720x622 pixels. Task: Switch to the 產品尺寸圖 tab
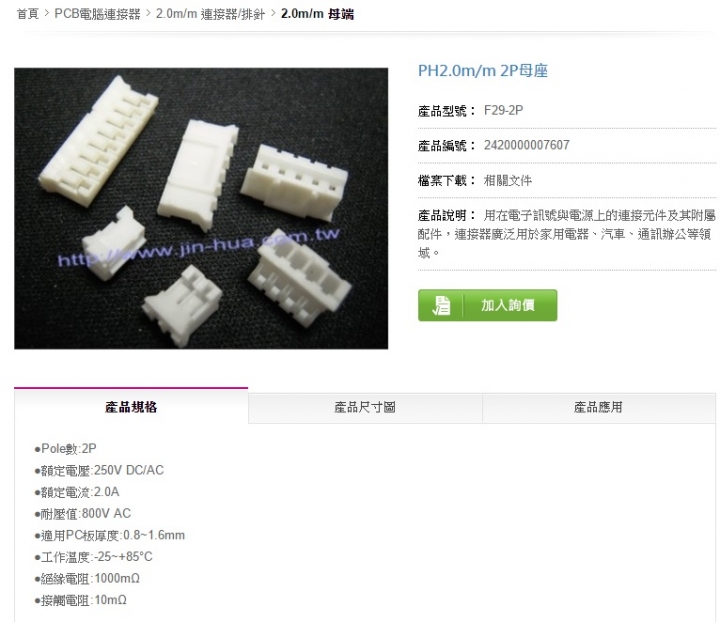tap(365, 408)
